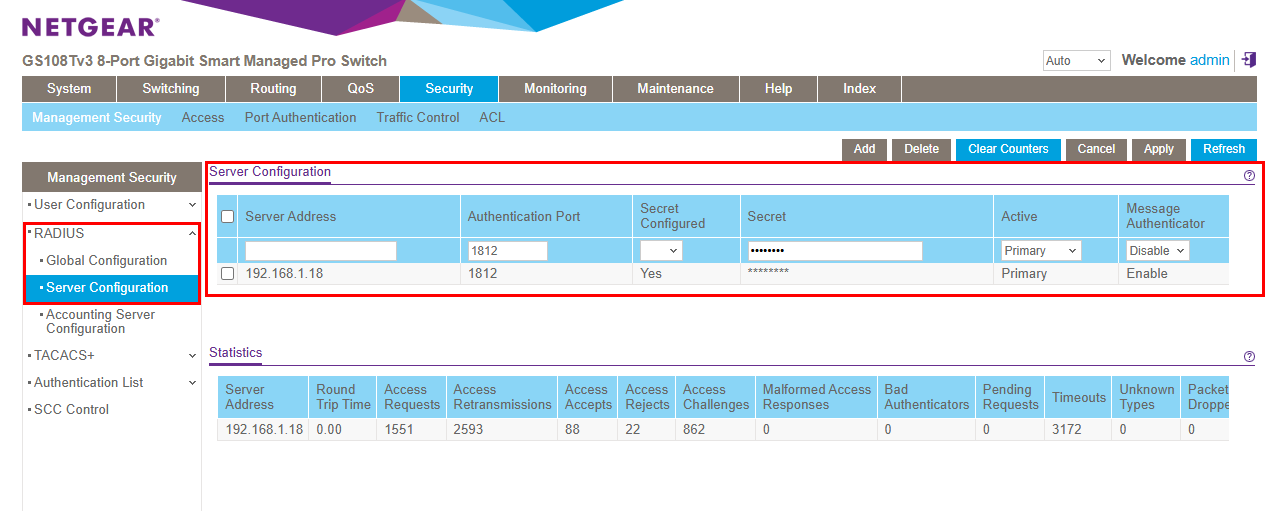
Task: Expand the TACACS+ menu section
Action: click(x=191, y=355)
